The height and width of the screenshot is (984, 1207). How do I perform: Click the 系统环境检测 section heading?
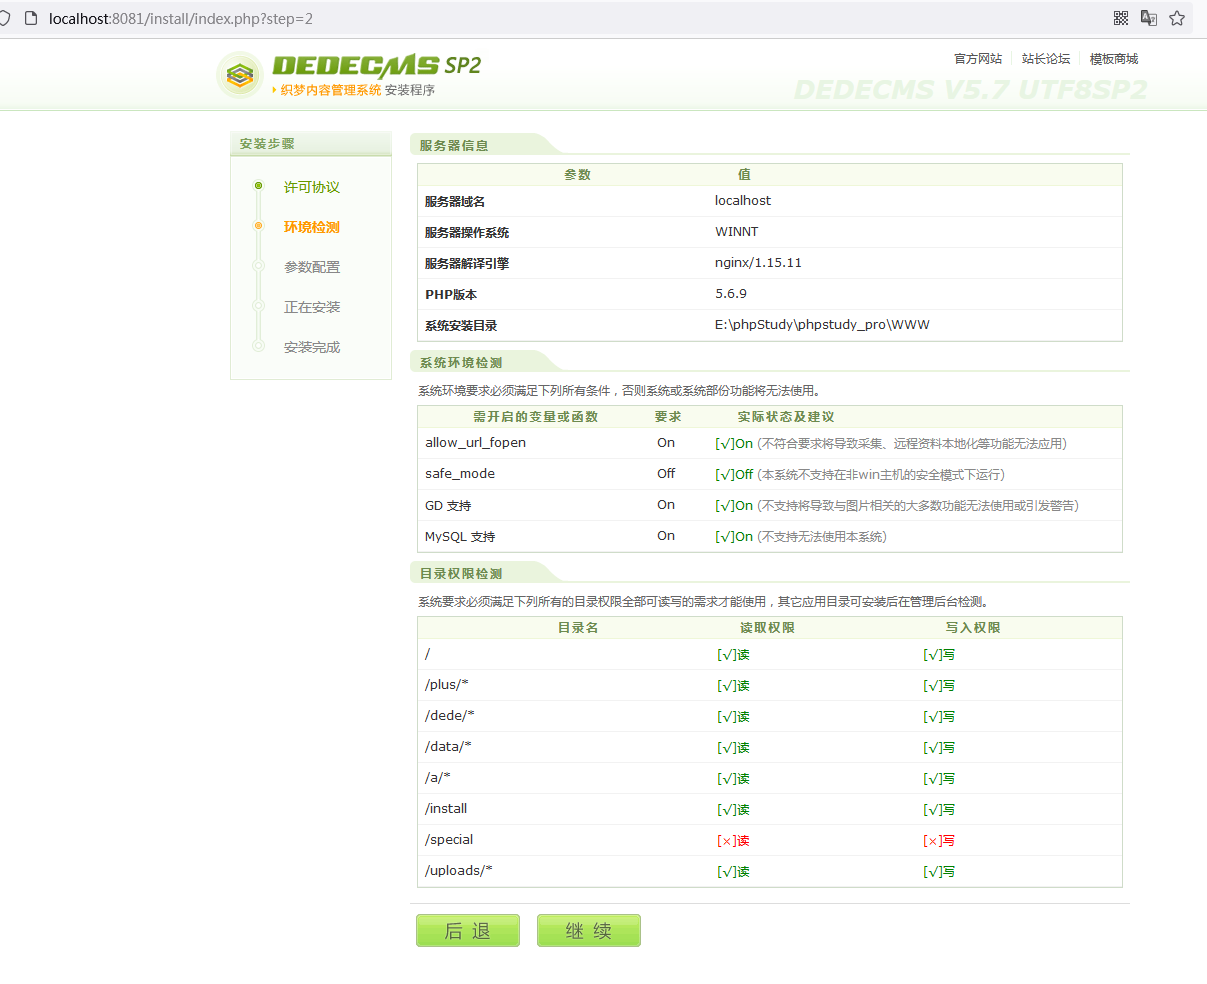(x=461, y=362)
